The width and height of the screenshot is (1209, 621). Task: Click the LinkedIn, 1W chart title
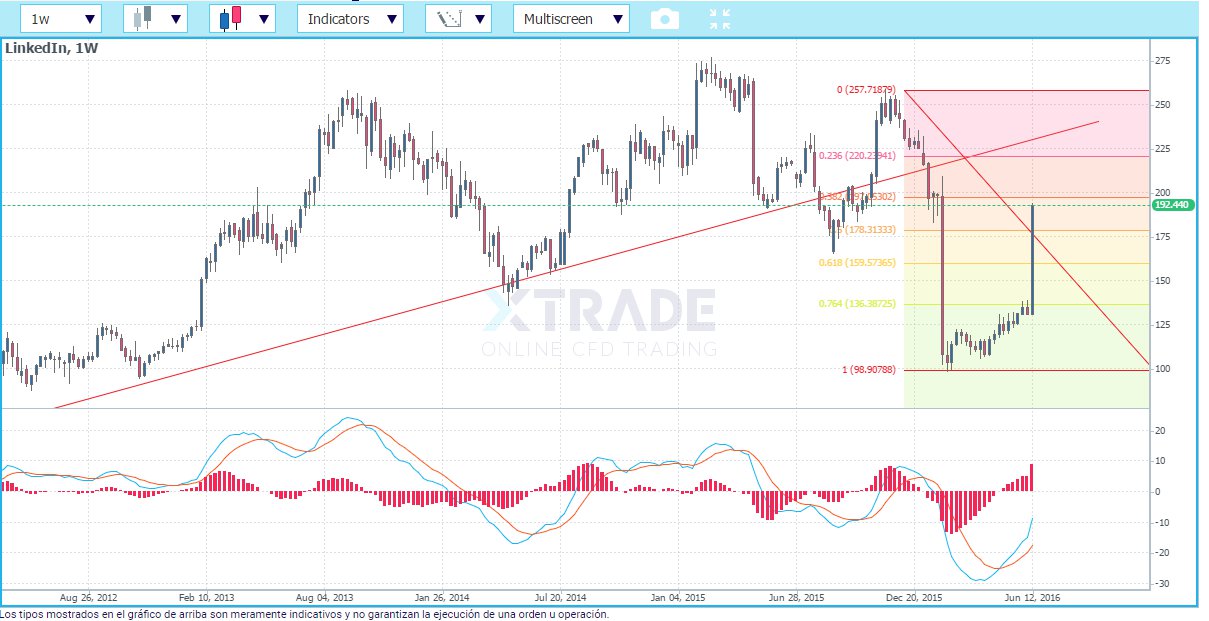pos(52,48)
